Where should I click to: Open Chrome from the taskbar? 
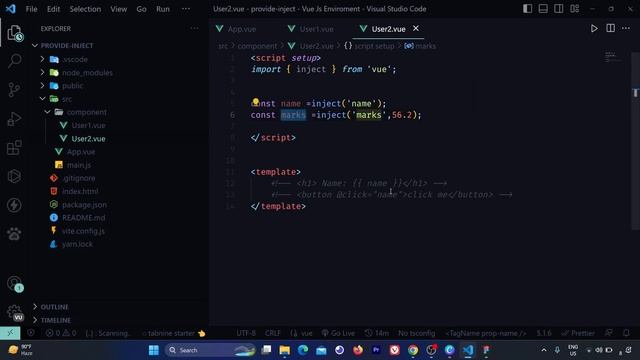tap(413, 350)
